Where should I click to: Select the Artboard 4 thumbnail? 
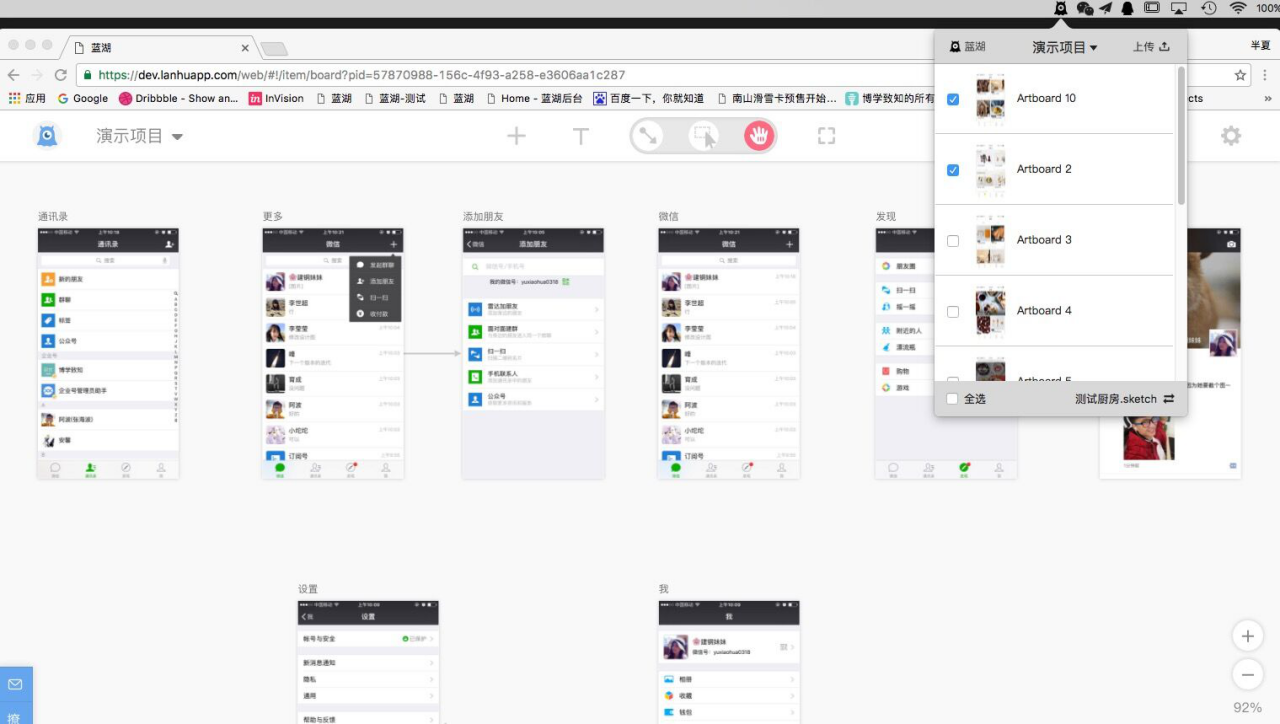990,312
